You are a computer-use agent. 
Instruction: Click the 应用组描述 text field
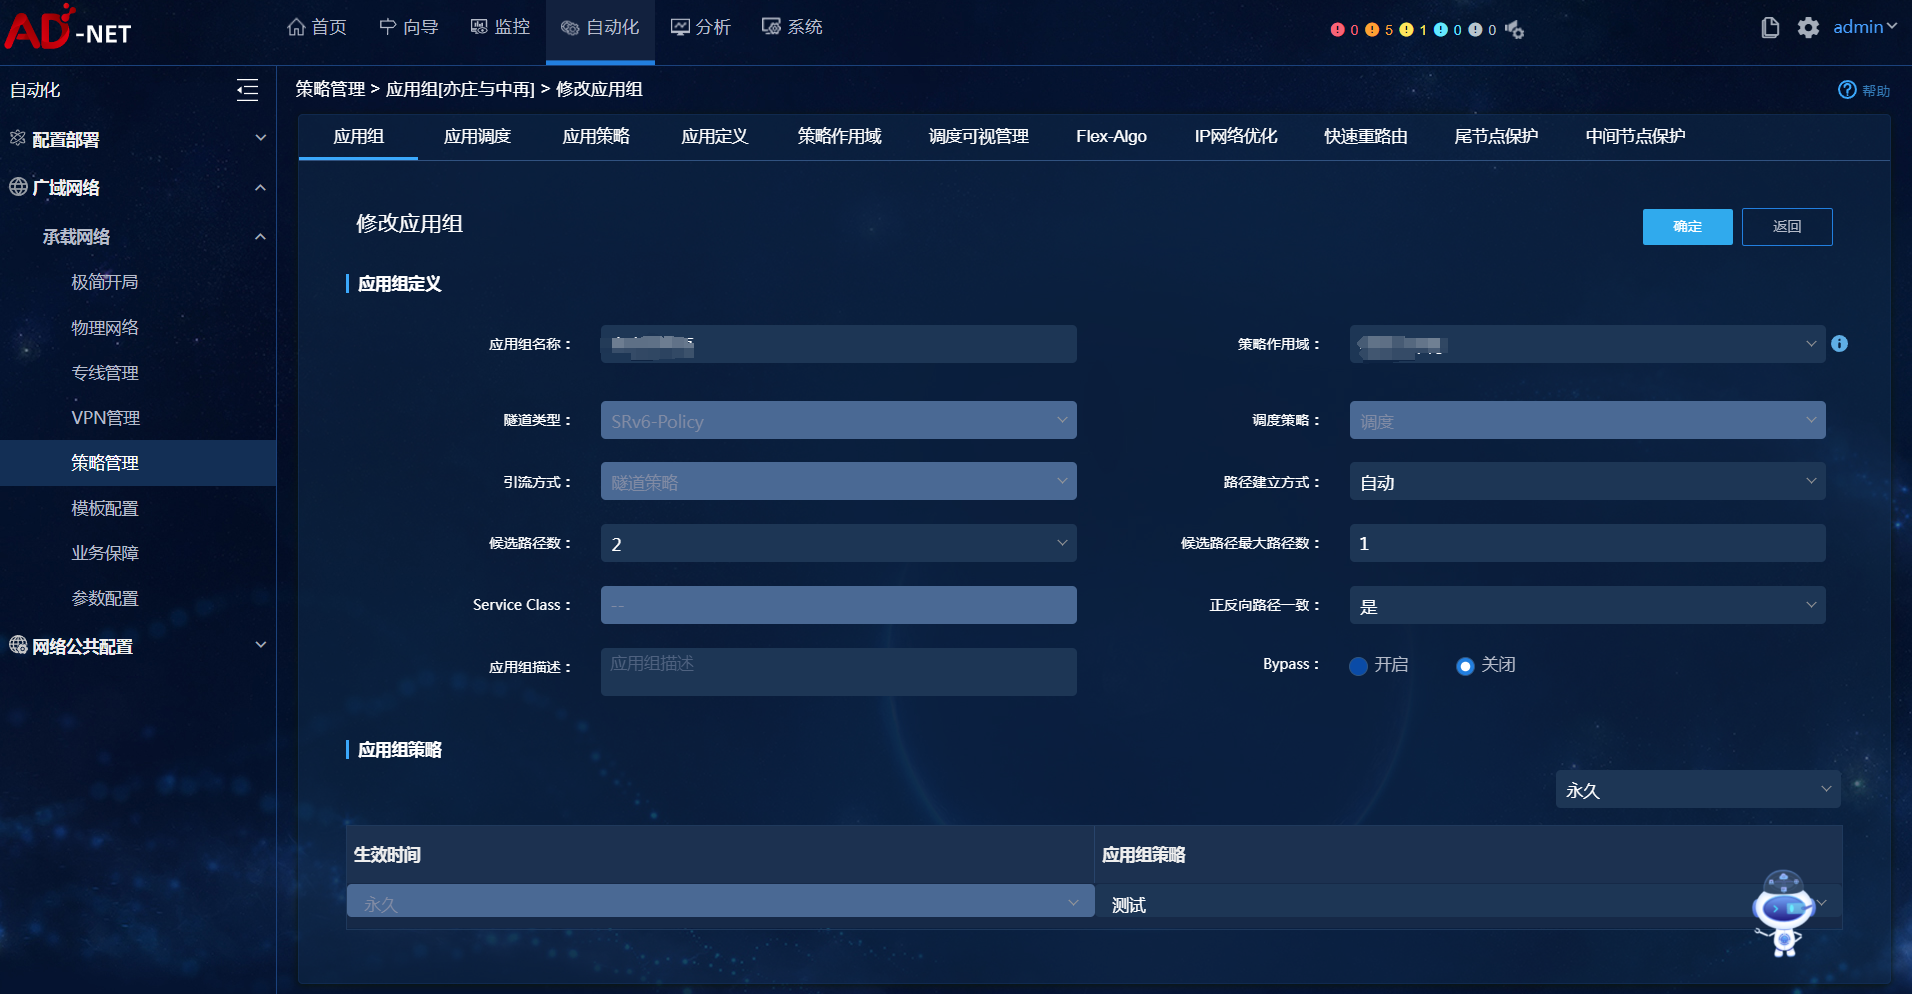(838, 672)
